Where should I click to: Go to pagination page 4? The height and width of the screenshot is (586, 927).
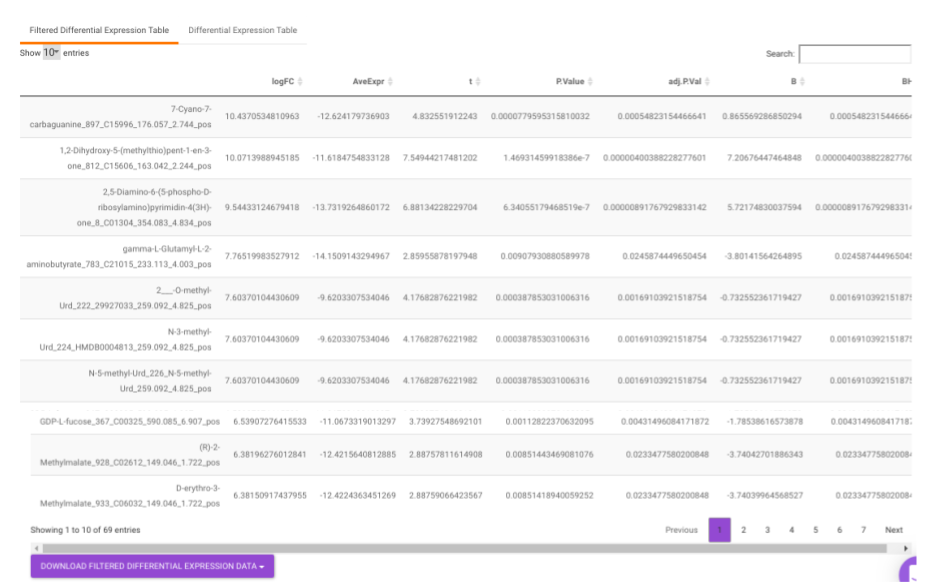[792, 530]
